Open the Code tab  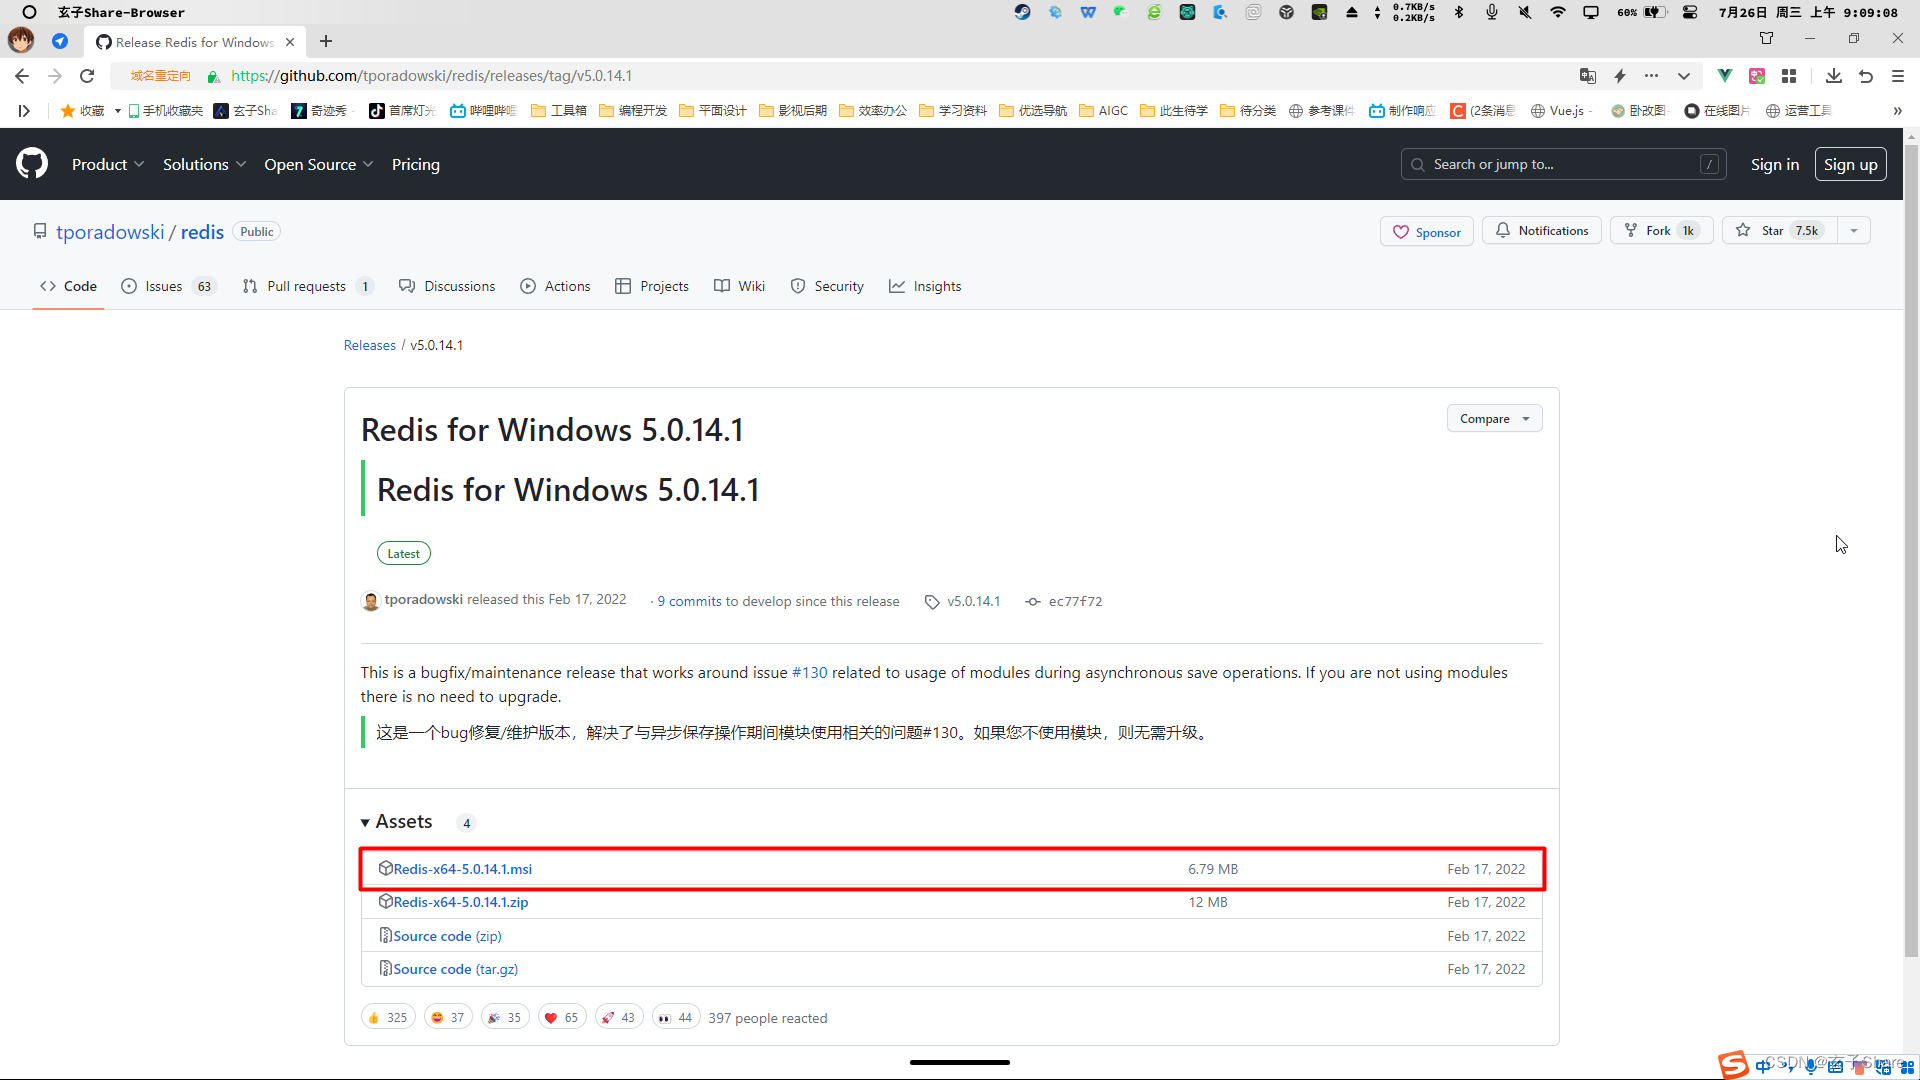(67, 286)
